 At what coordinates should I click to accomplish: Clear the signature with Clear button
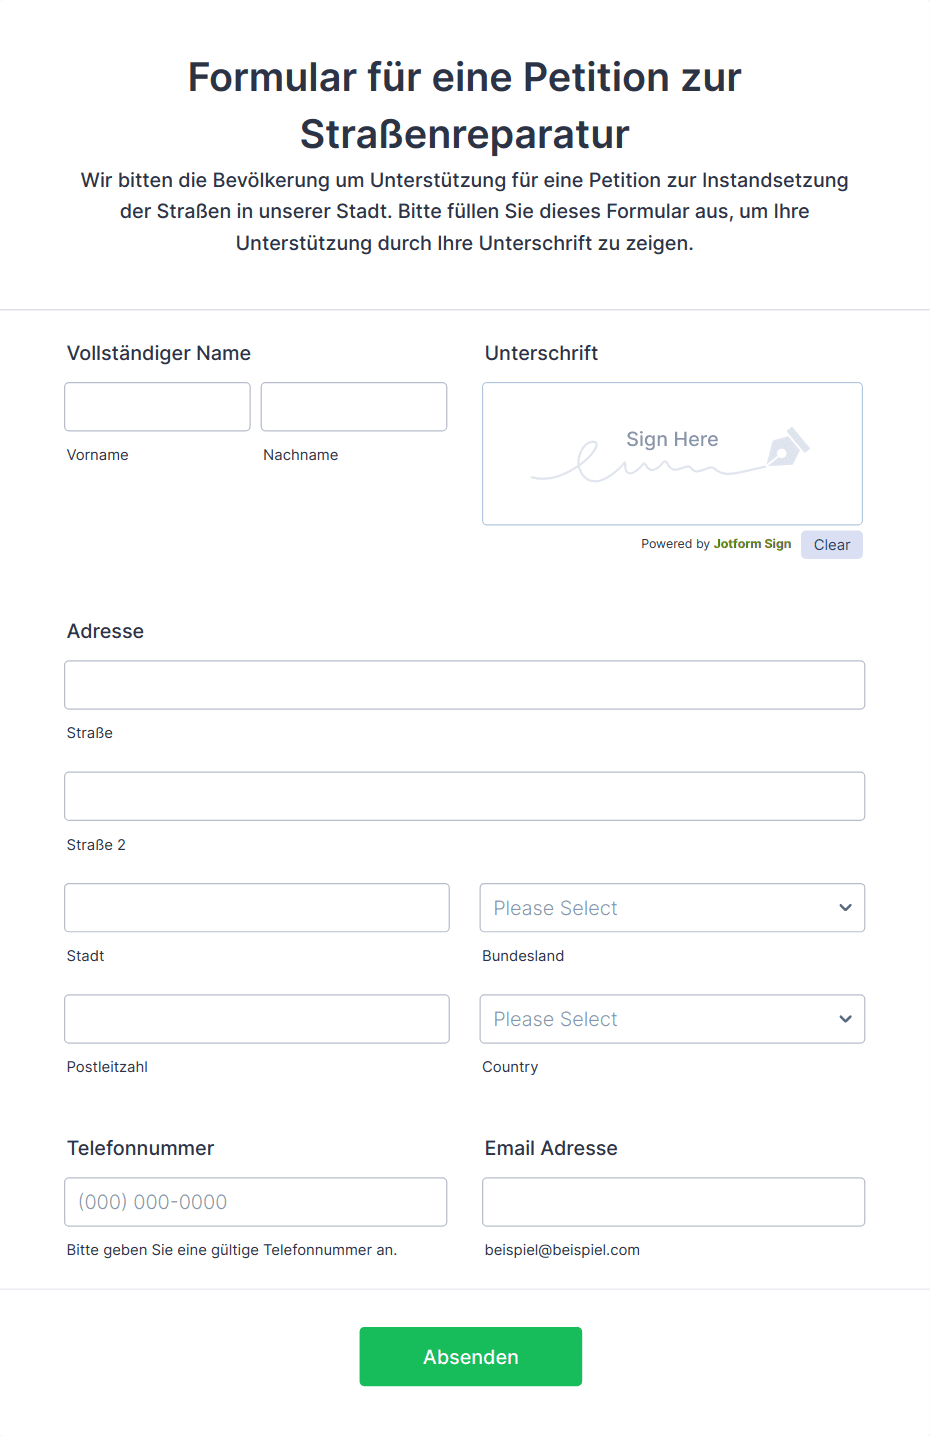point(832,545)
